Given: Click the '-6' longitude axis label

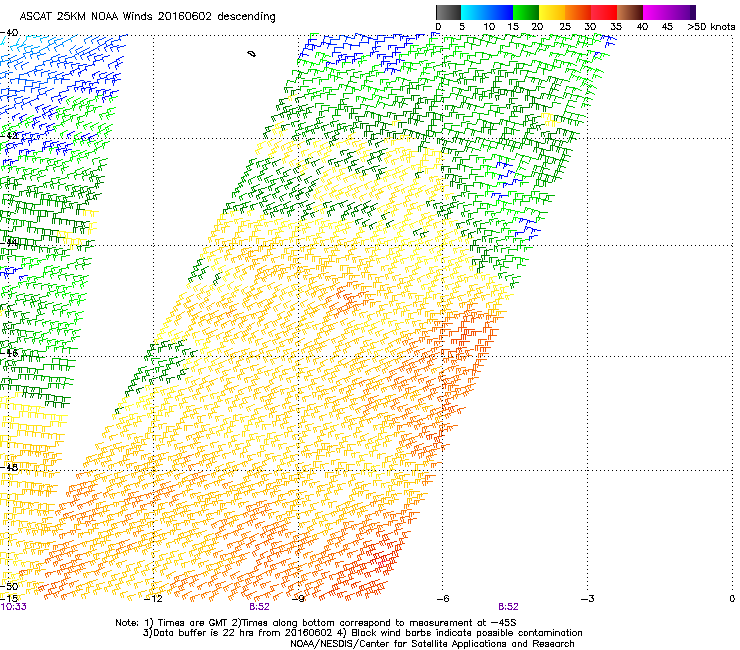Looking at the screenshot, I should [442, 599].
